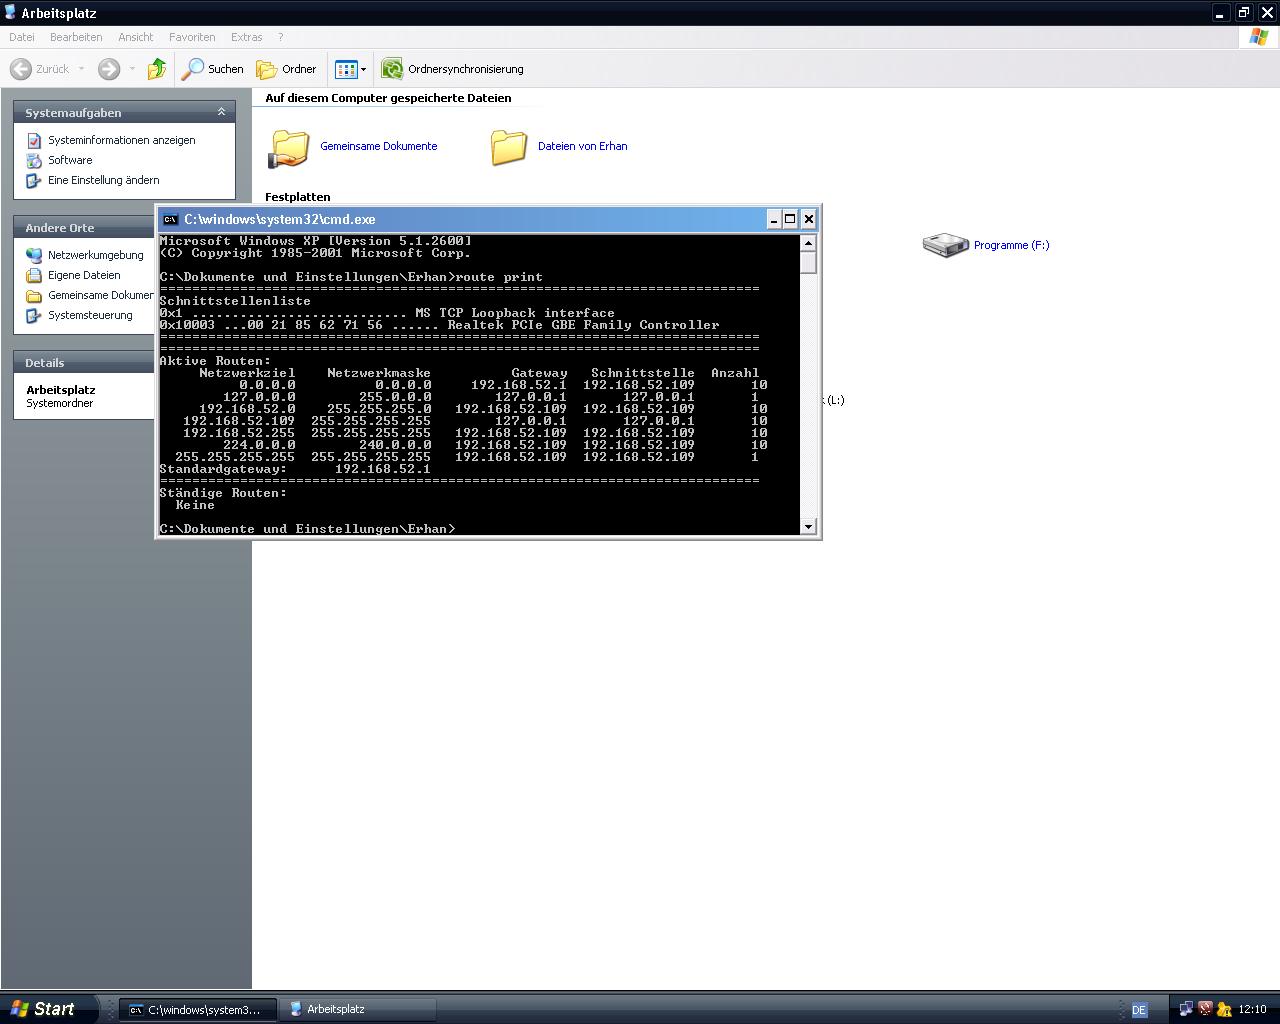Click the Systemsteuerung icon
This screenshot has height=1024, width=1280.
click(x=34, y=315)
